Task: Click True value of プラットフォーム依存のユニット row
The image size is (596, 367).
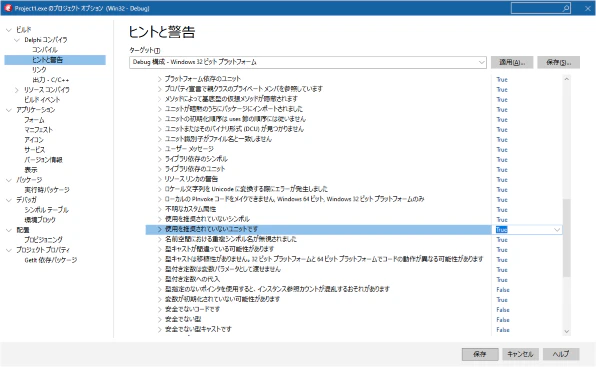Action: coord(502,79)
